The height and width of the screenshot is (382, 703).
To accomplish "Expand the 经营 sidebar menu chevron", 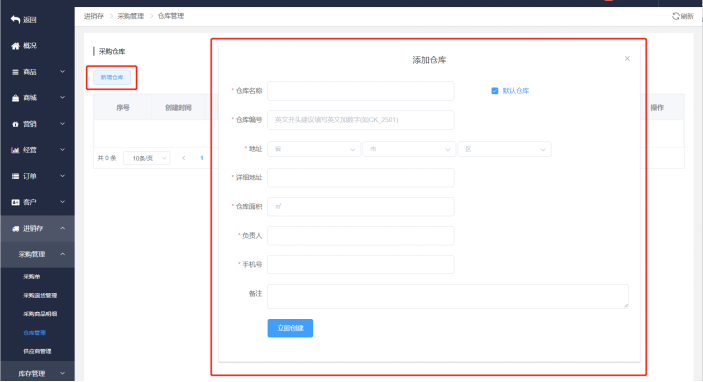I will (x=62, y=150).
